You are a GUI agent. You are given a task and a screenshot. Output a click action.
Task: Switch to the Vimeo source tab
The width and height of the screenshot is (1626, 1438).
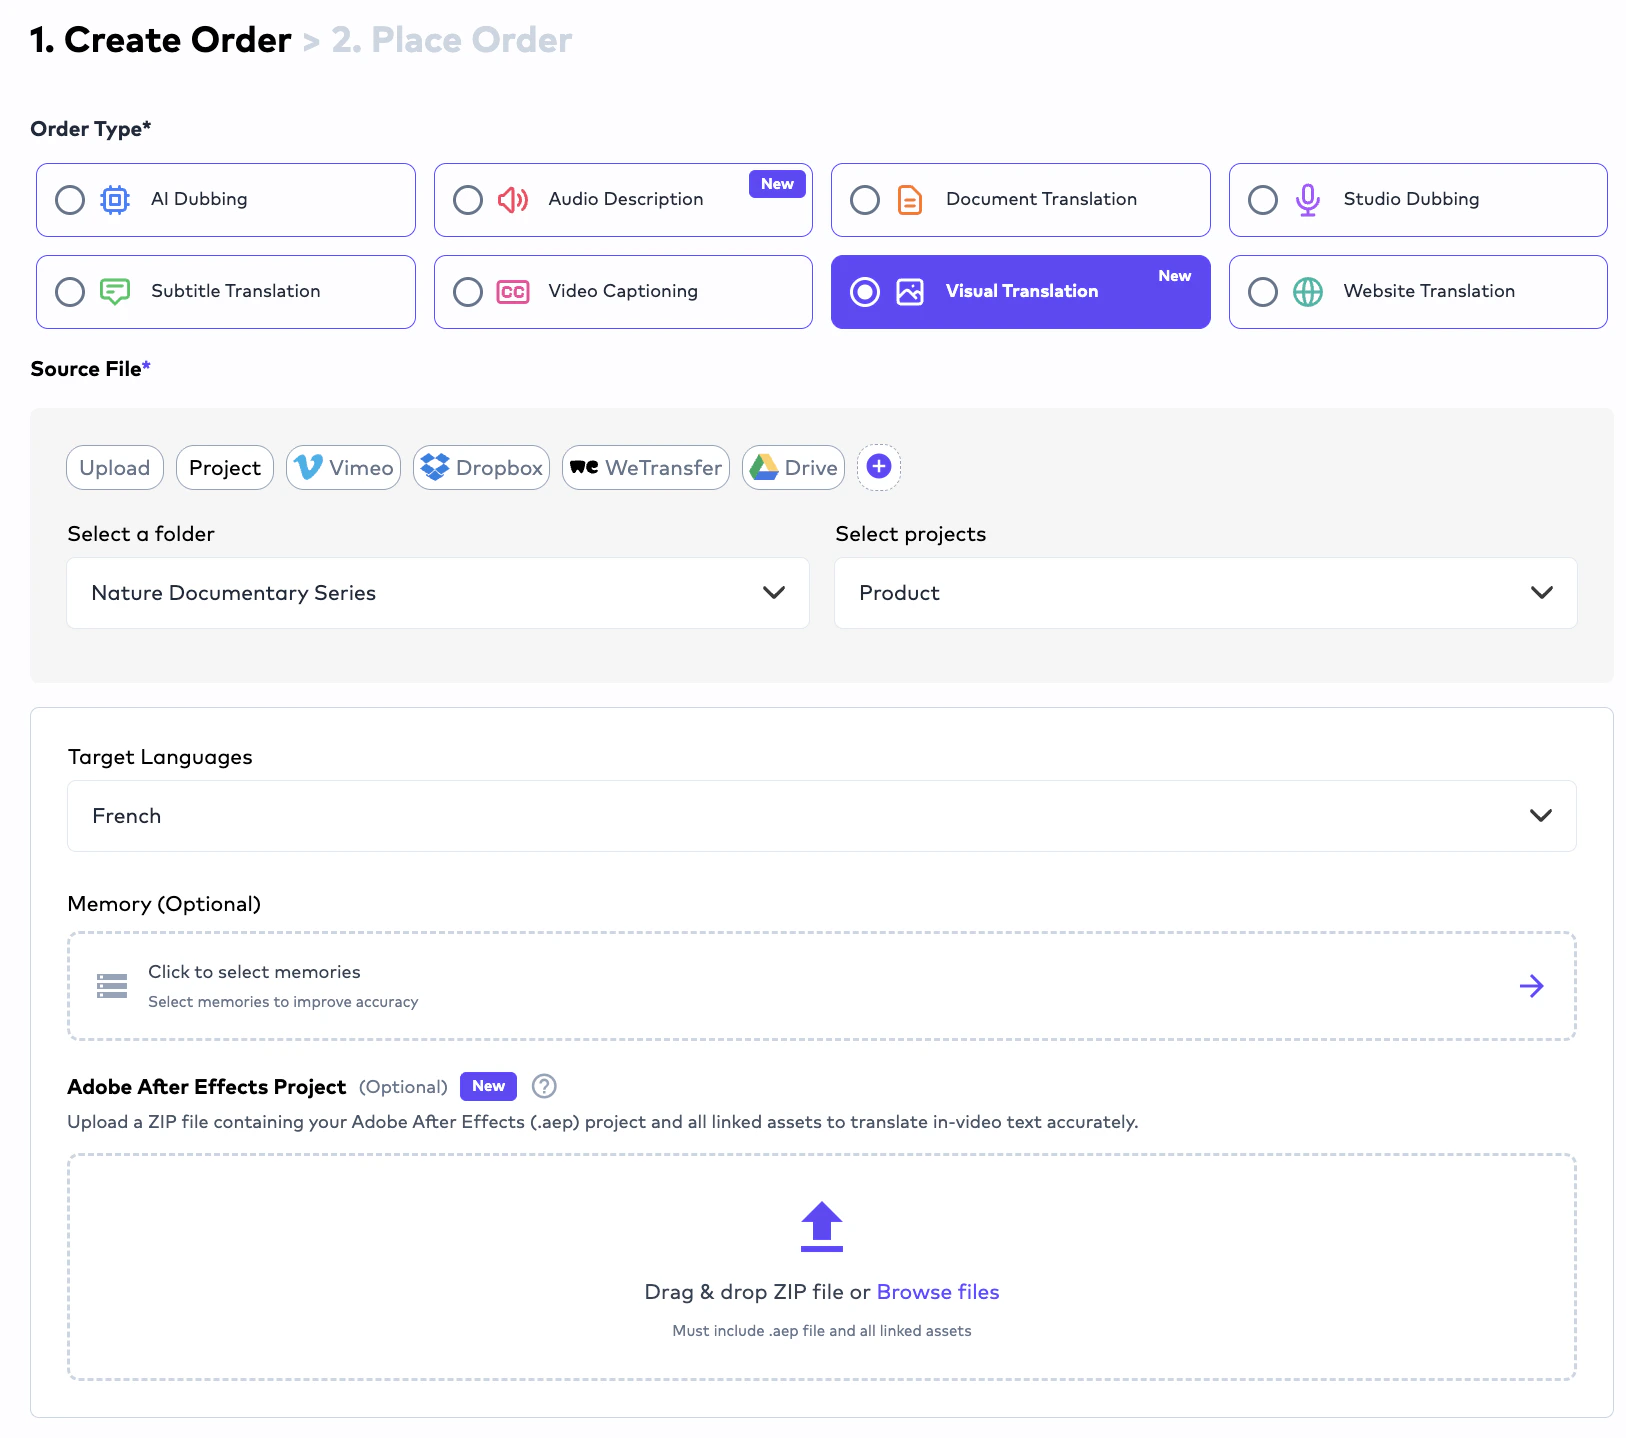click(x=343, y=468)
